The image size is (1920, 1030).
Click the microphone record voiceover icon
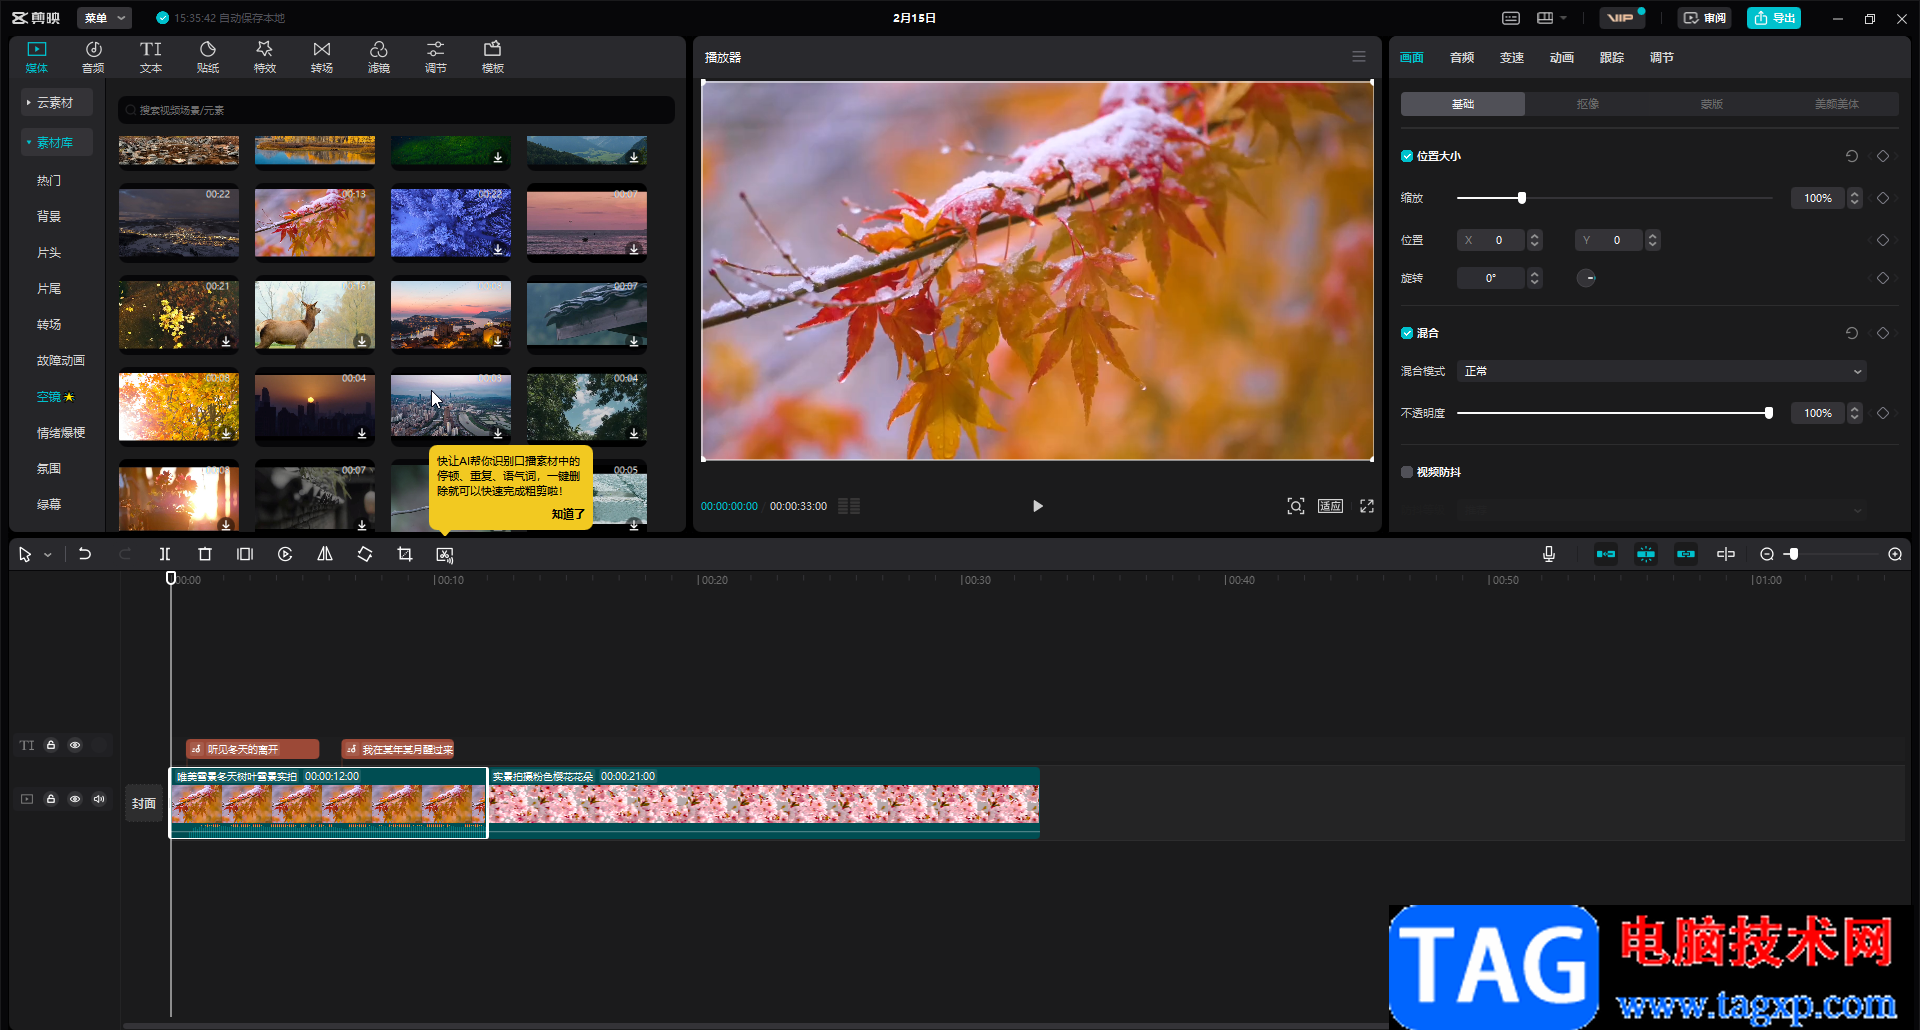tap(1549, 554)
